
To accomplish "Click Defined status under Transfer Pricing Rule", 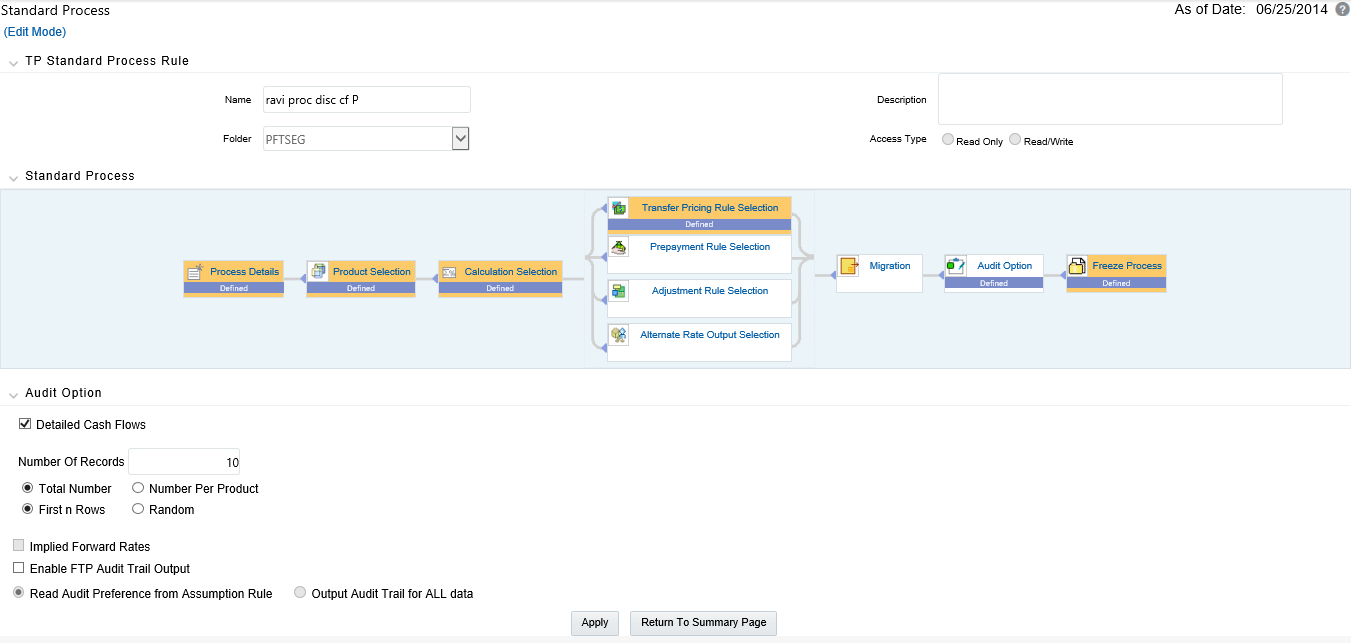I will pos(699,225).
